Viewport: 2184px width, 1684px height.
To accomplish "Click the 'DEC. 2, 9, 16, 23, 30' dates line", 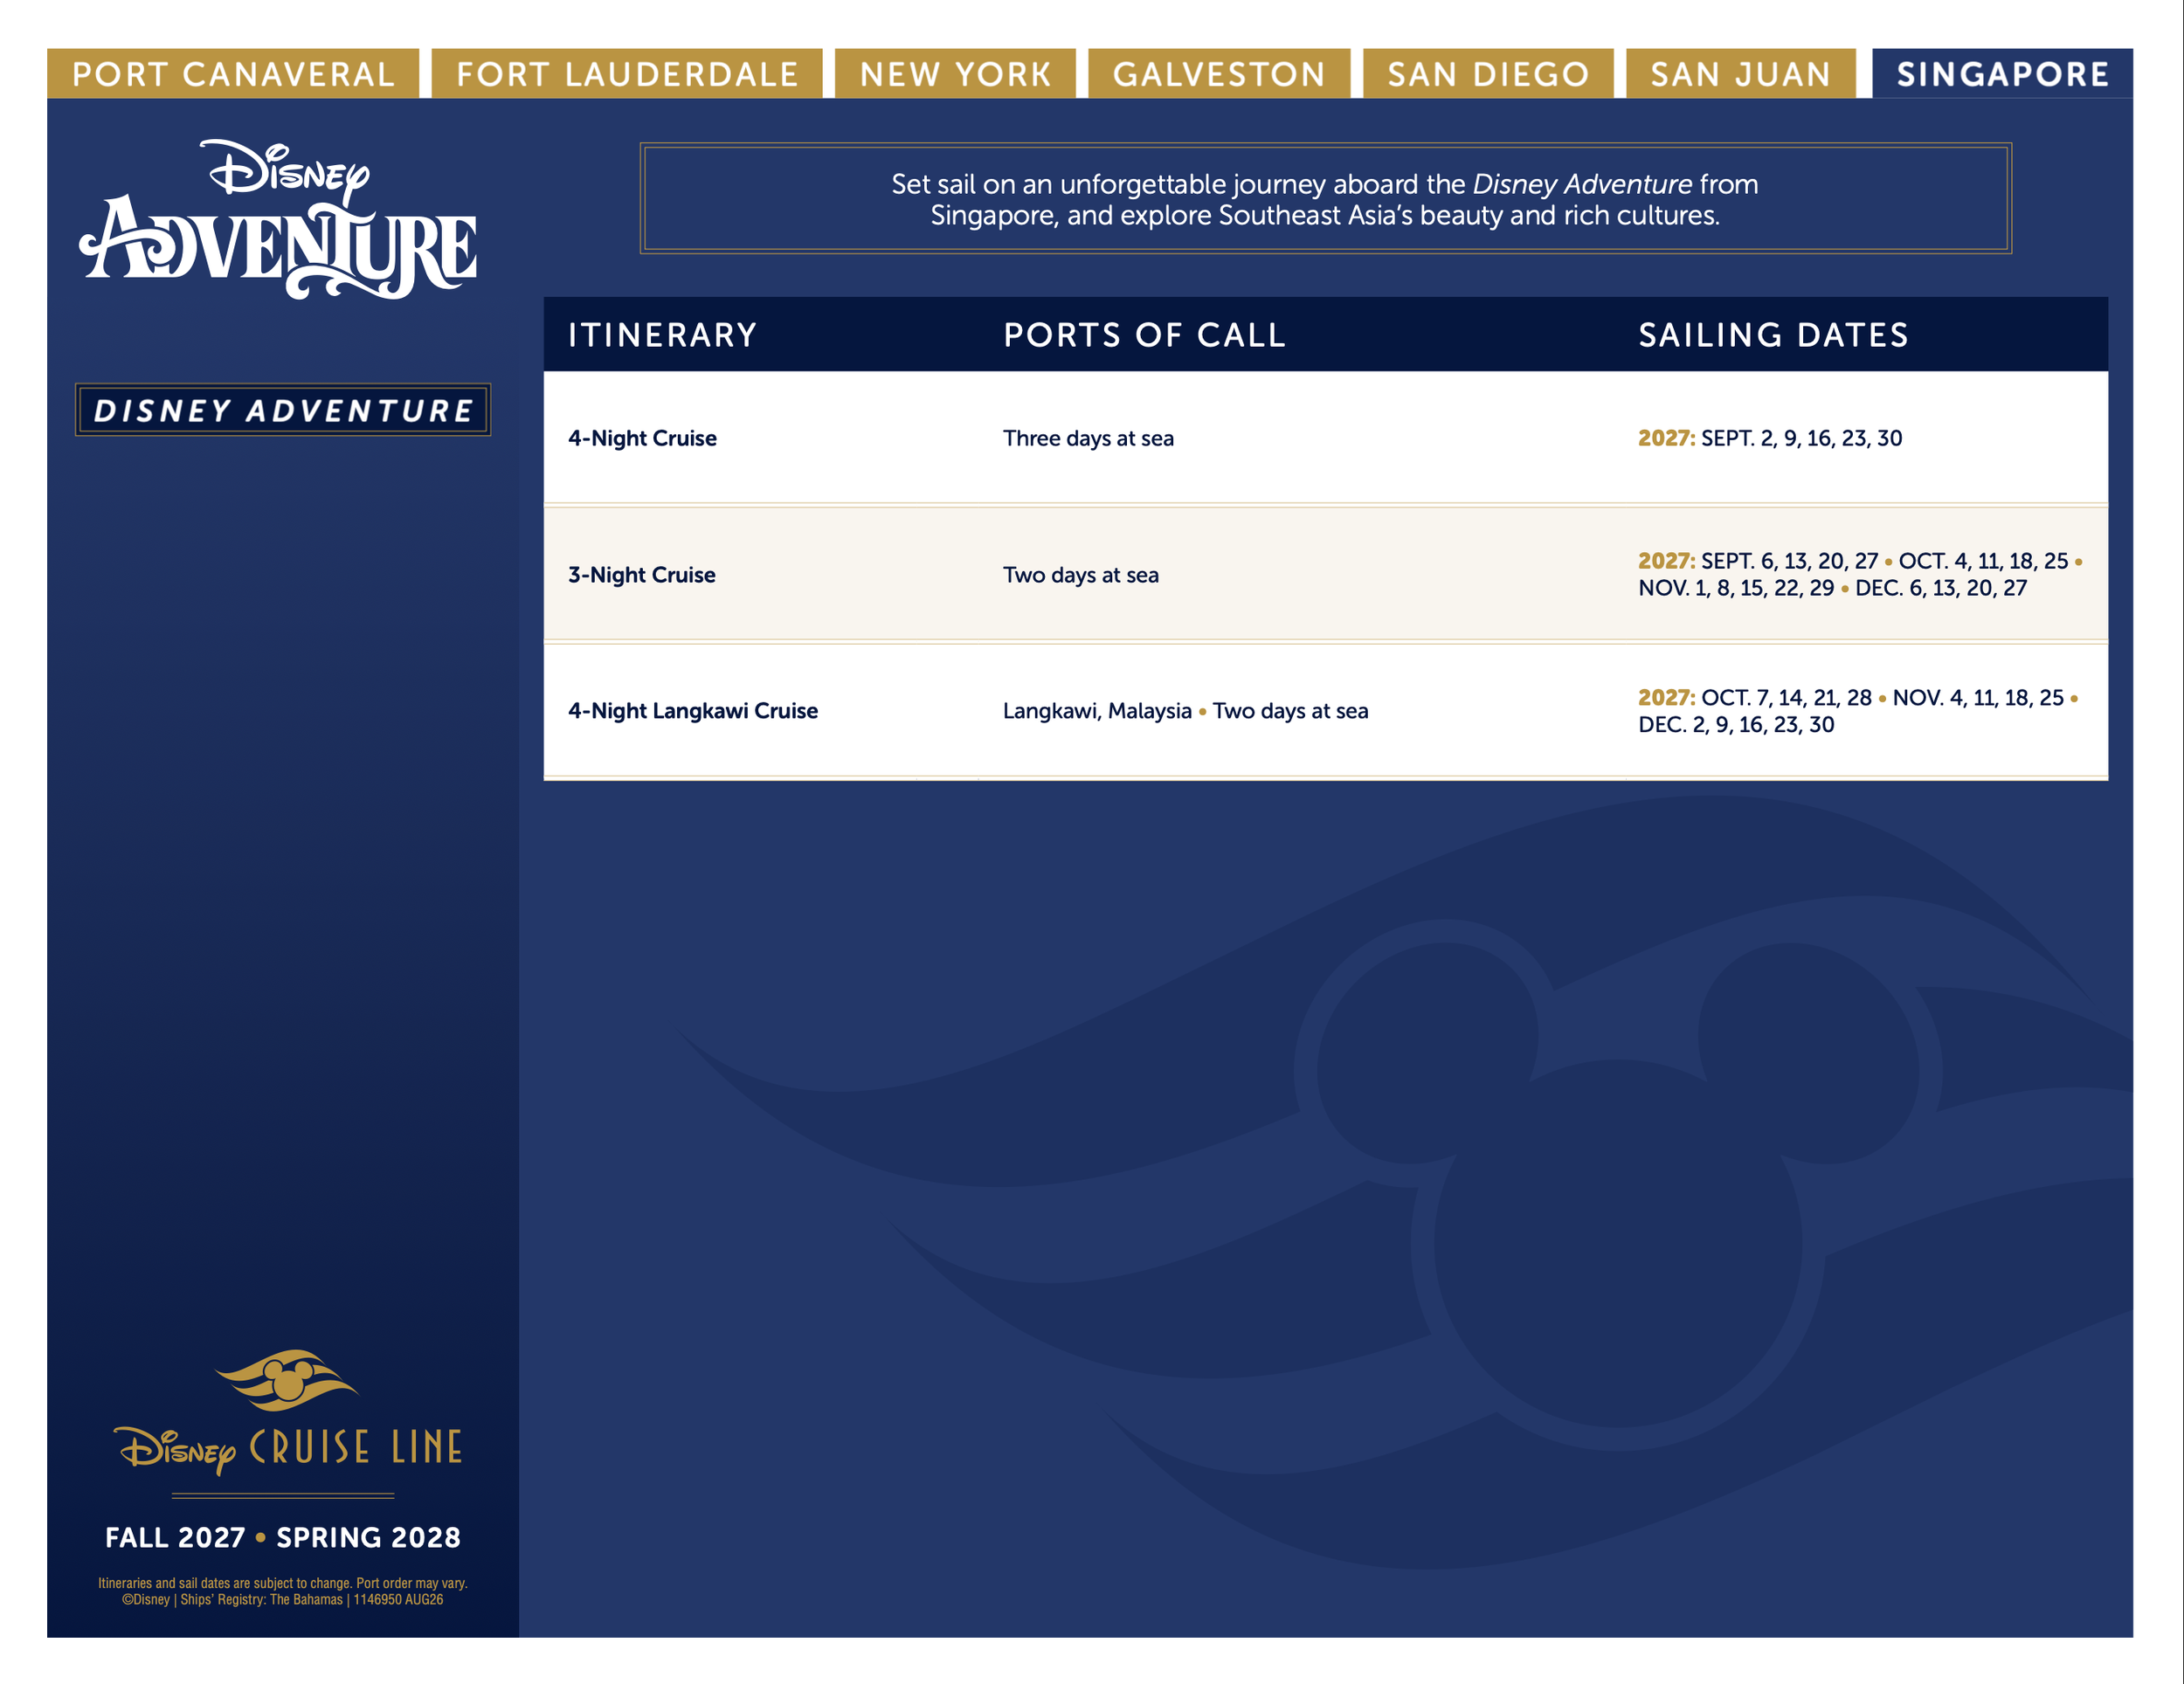I will (1735, 725).
